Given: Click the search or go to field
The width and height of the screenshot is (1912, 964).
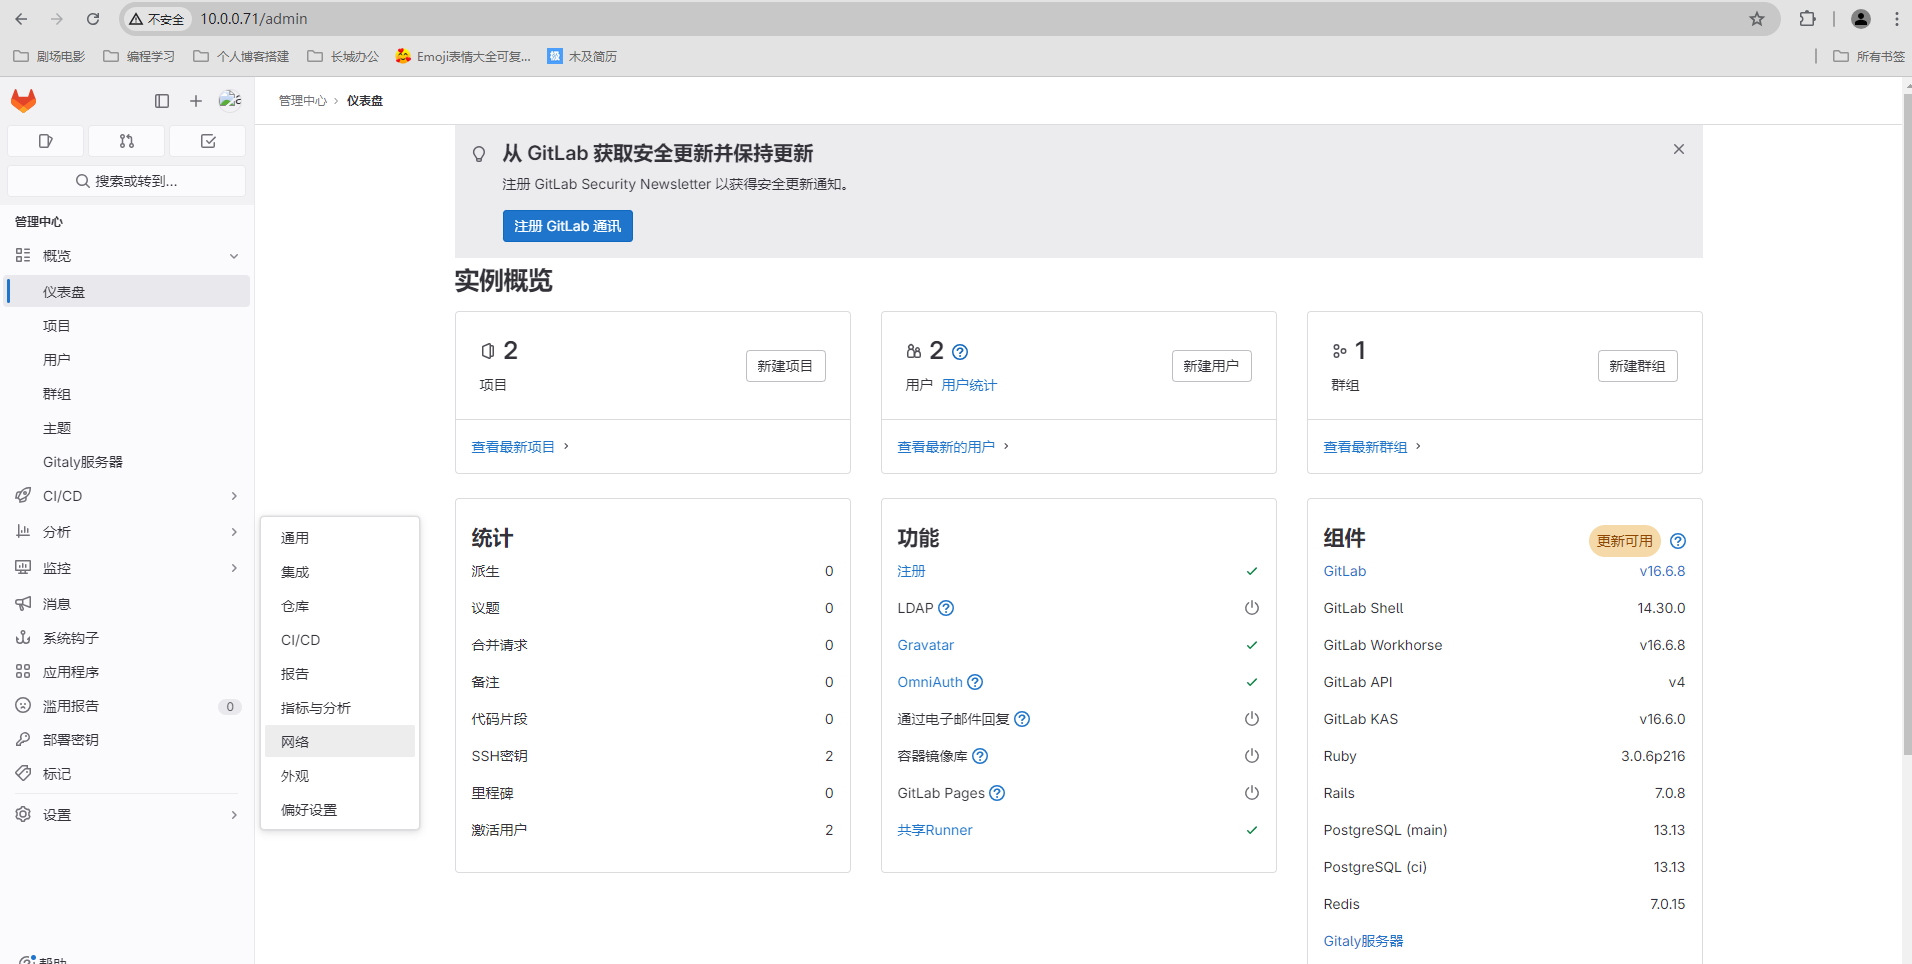Looking at the screenshot, I should [127, 181].
